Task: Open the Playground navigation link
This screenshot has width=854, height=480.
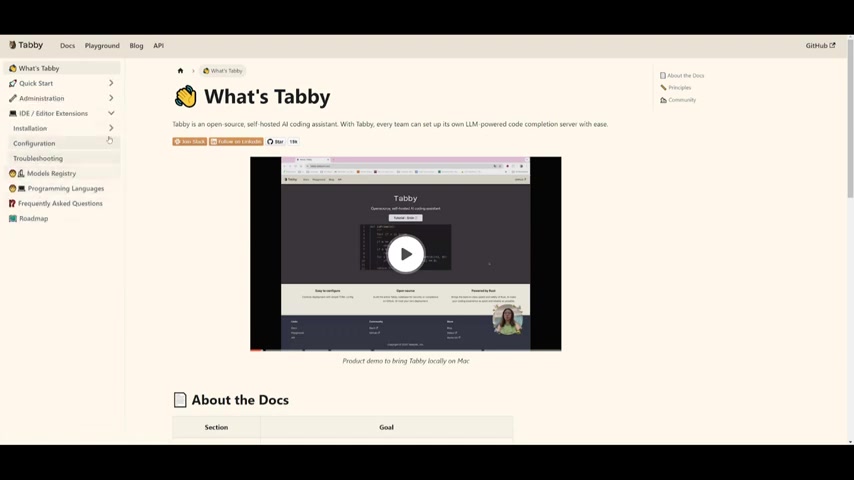Action: tap(102, 46)
